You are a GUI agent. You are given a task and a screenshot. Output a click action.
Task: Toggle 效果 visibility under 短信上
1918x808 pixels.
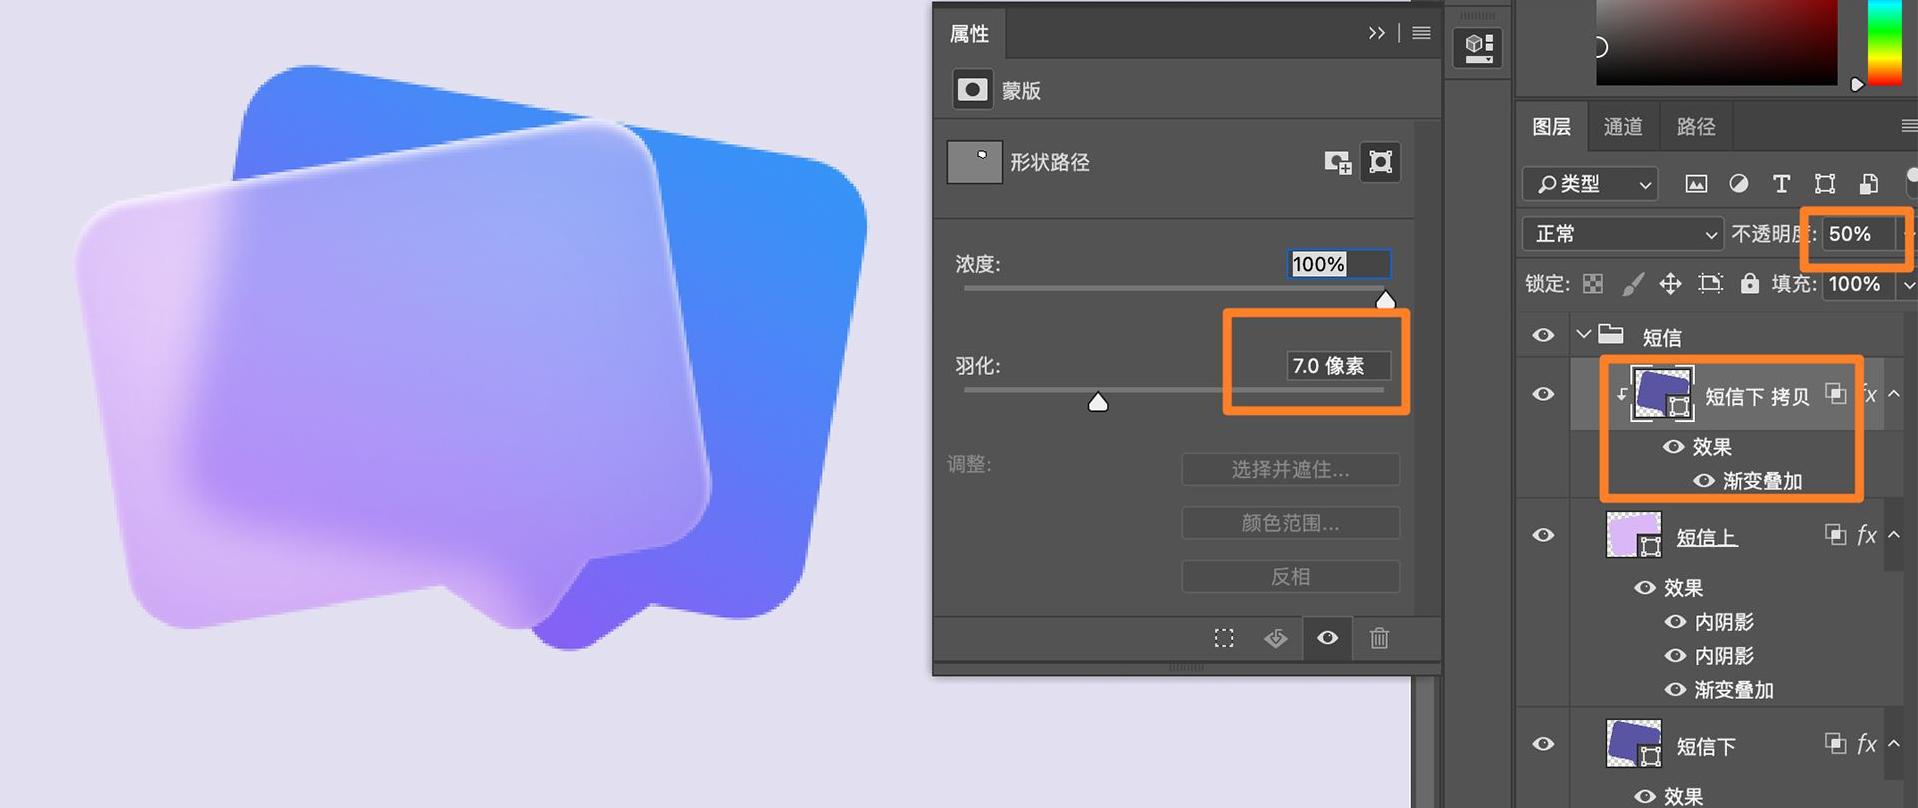(x=1645, y=587)
